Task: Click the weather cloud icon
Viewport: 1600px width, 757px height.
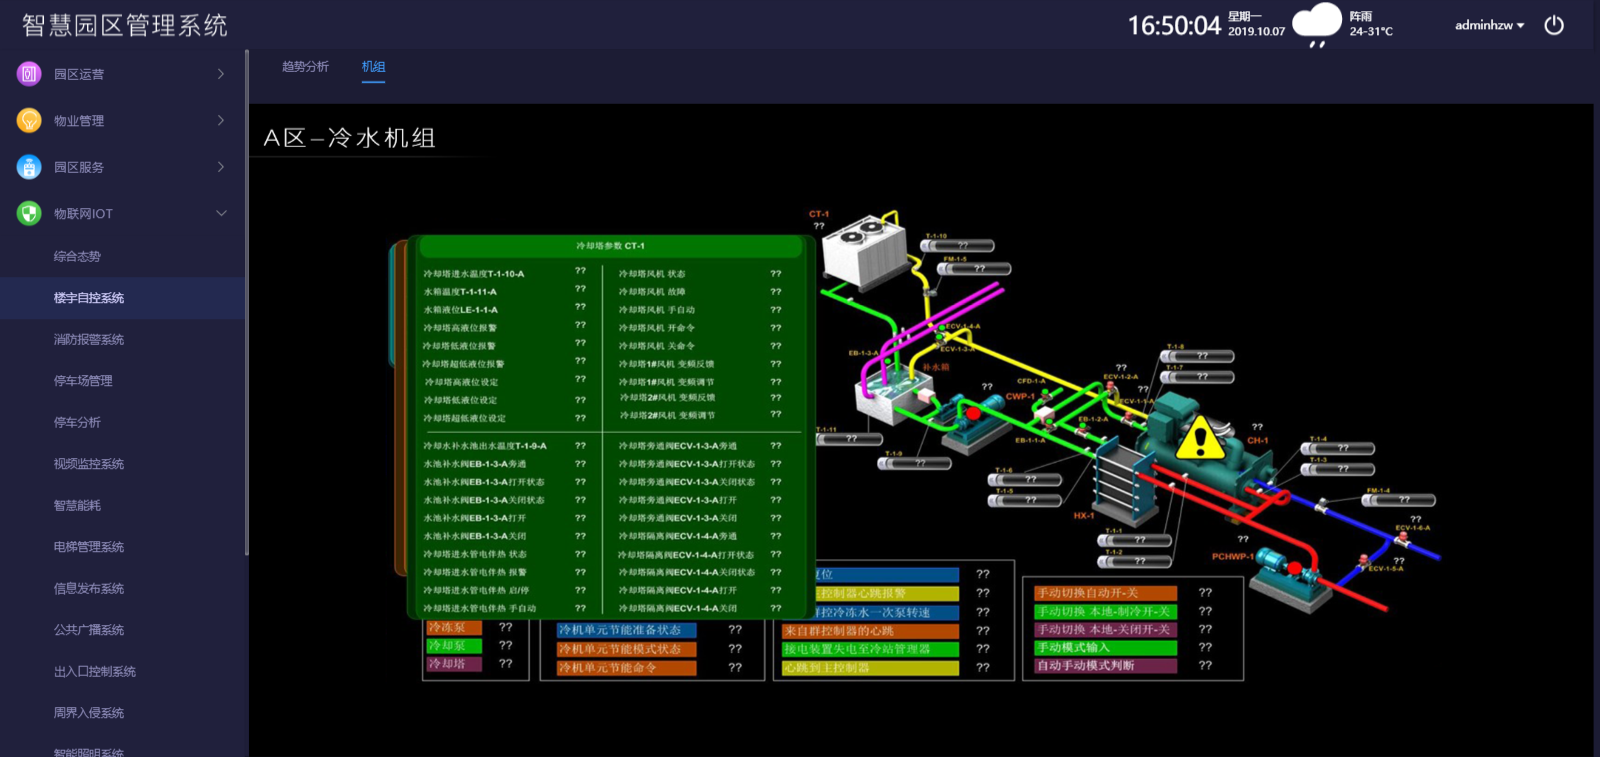Action: [1316, 24]
